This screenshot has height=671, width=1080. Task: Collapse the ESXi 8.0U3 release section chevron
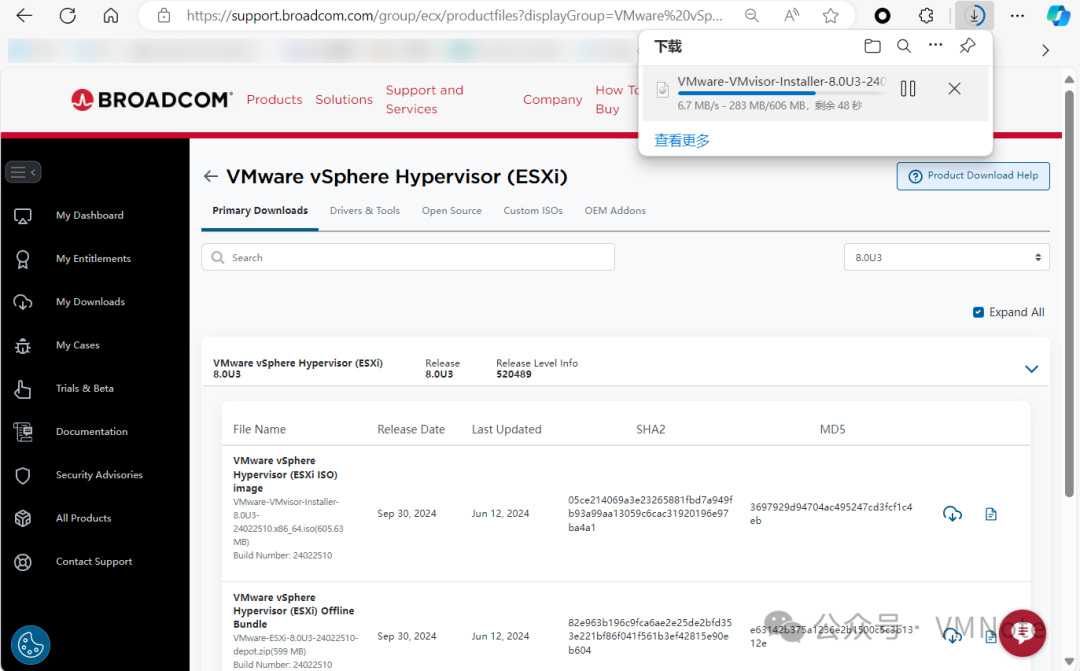click(x=1031, y=369)
